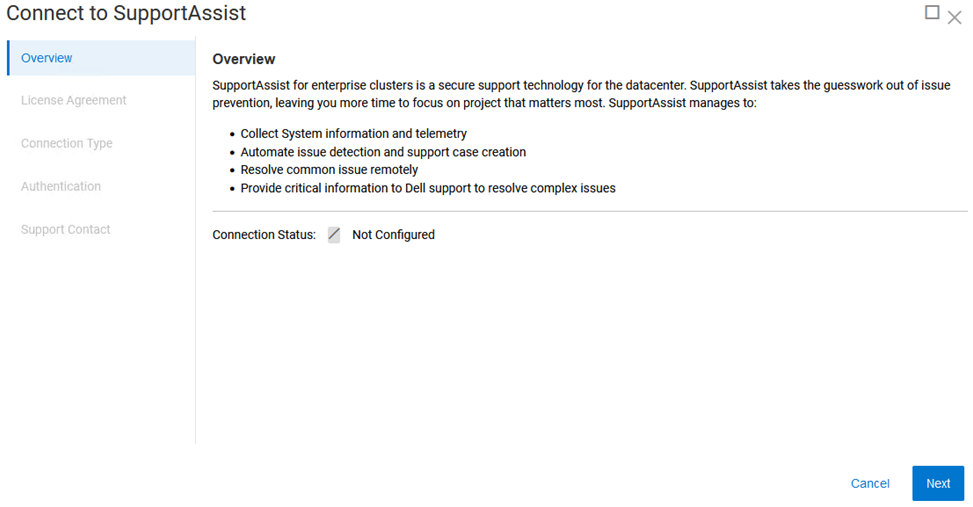Select the Overview step in sidebar
This screenshot has height=507, width=973.
pyautogui.click(x=47, y=58)
